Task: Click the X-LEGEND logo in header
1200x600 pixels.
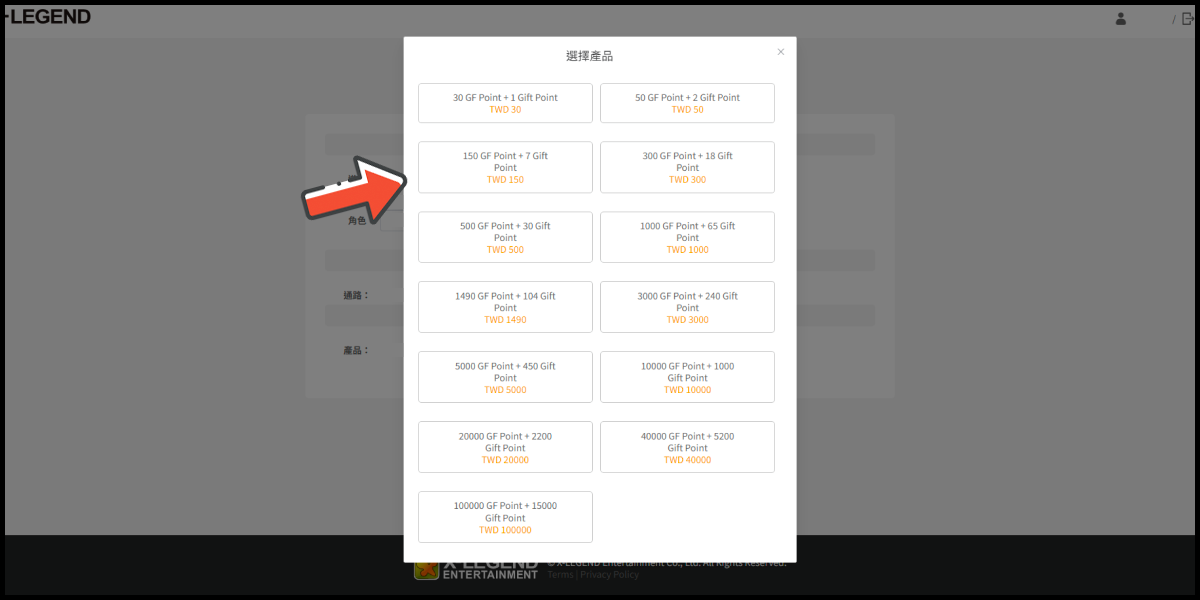Action: pyautogui.click(x=48, y=17)
